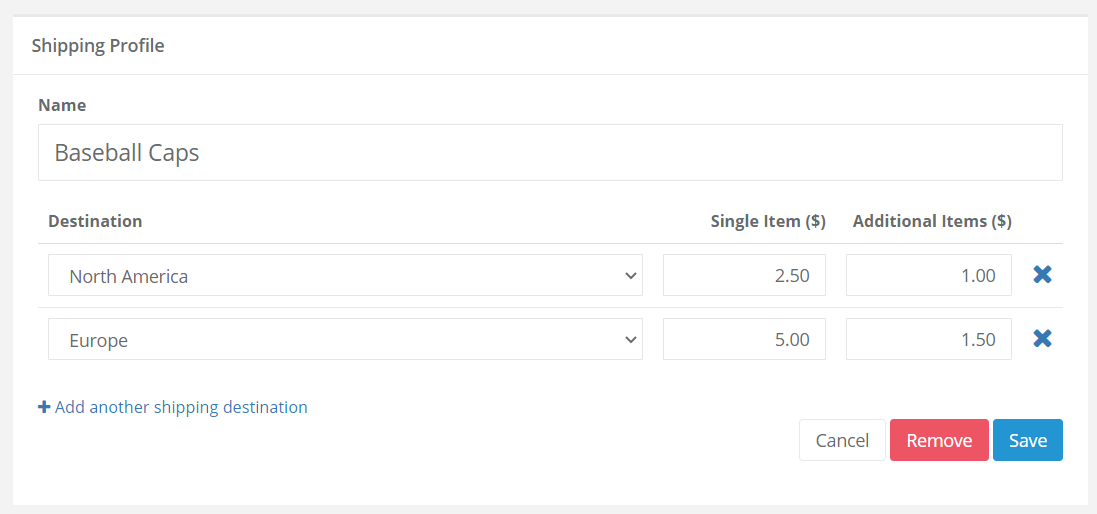Click the chevron arrow in Europe selector
This screenshot has height=514, width=1097.
click(630, 340)
